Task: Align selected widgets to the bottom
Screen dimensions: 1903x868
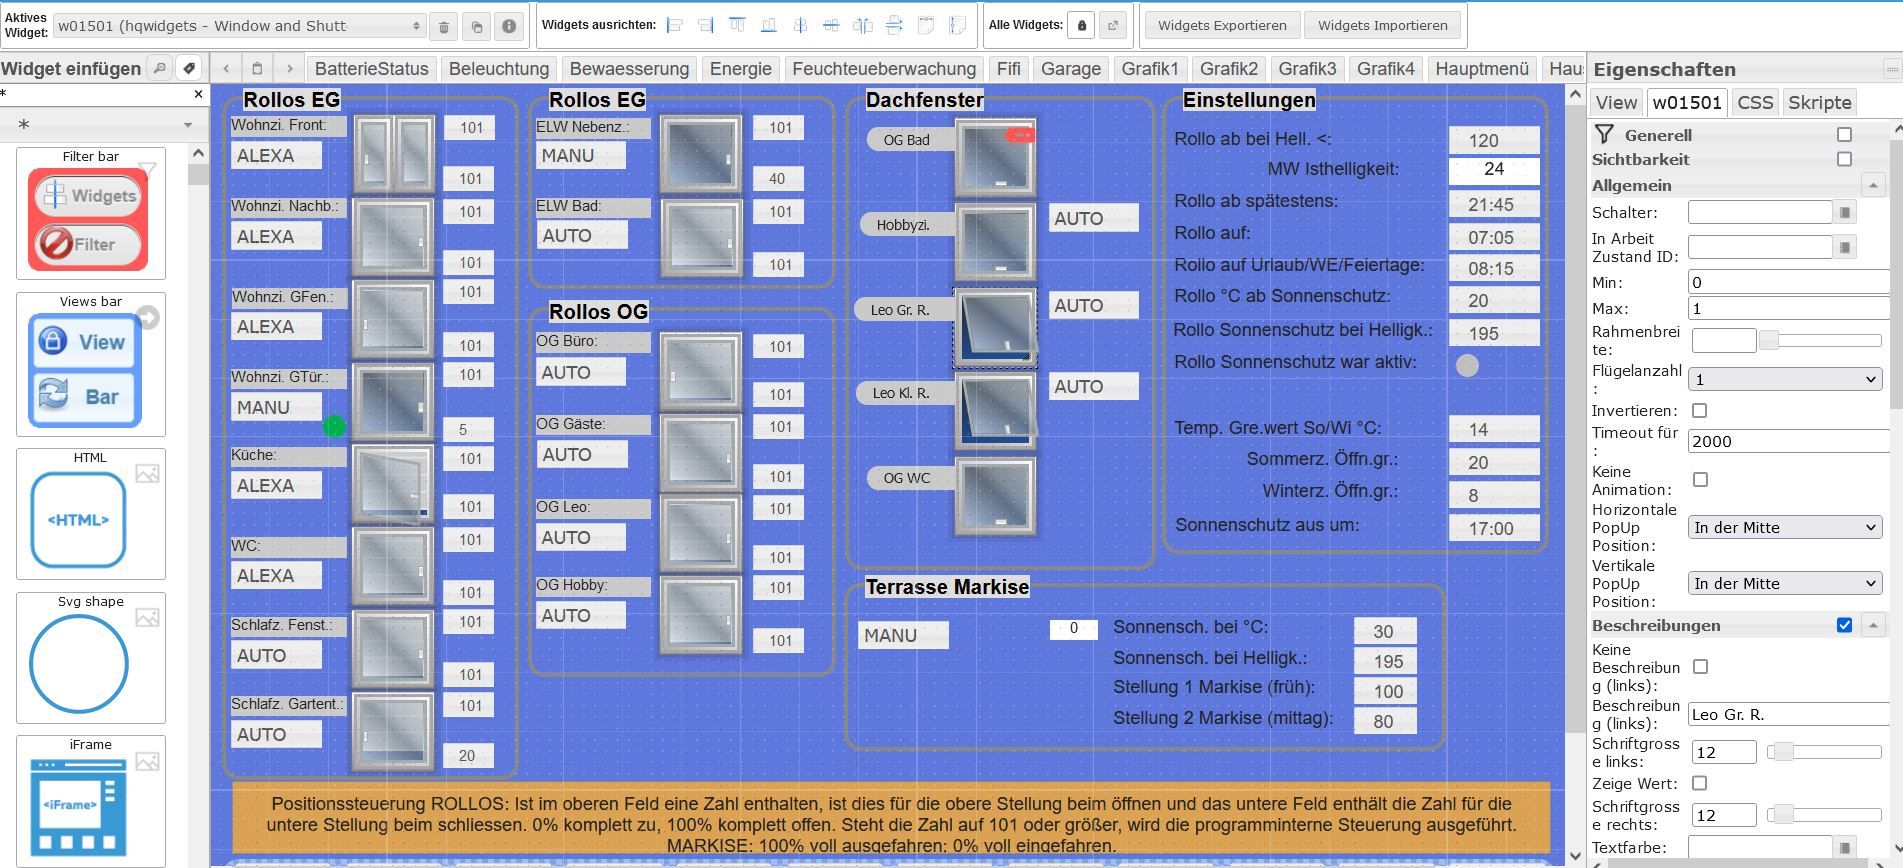Action: point(768,25)
